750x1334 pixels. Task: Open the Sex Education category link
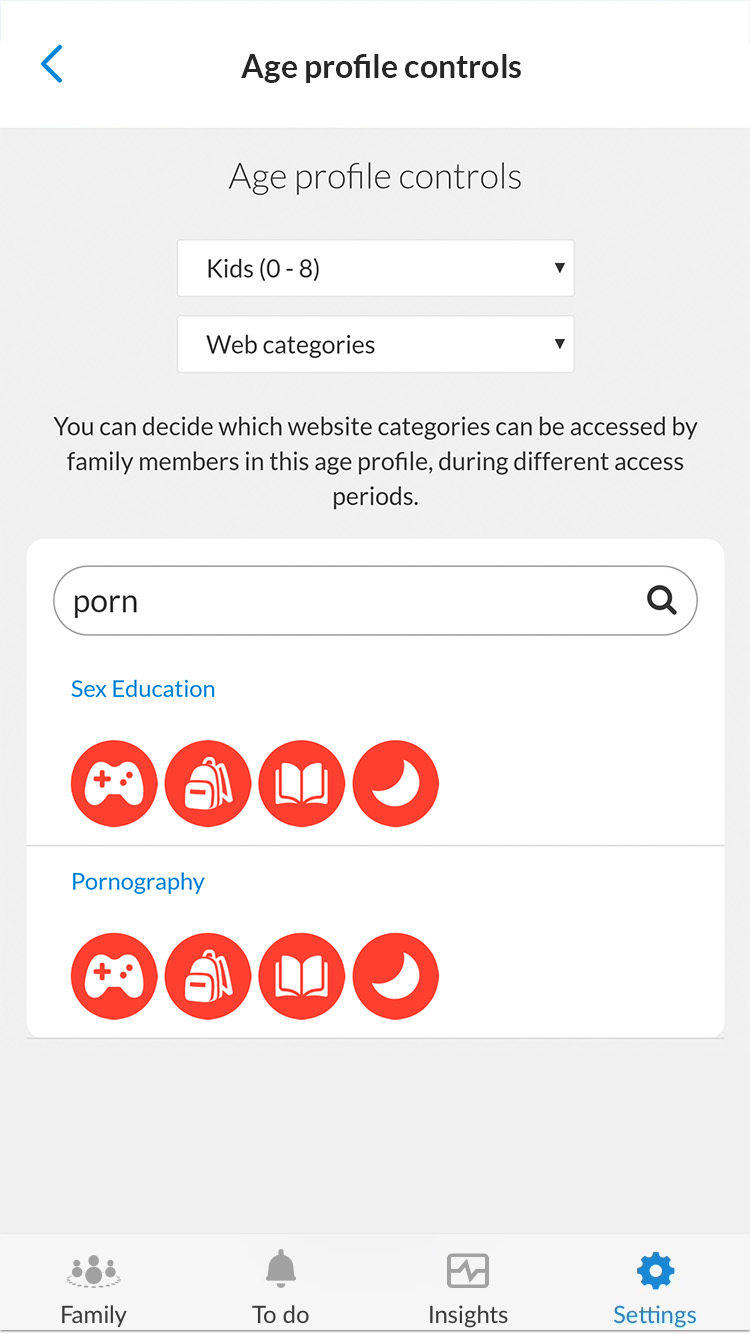pyautogui.click(x=143, y=689)
